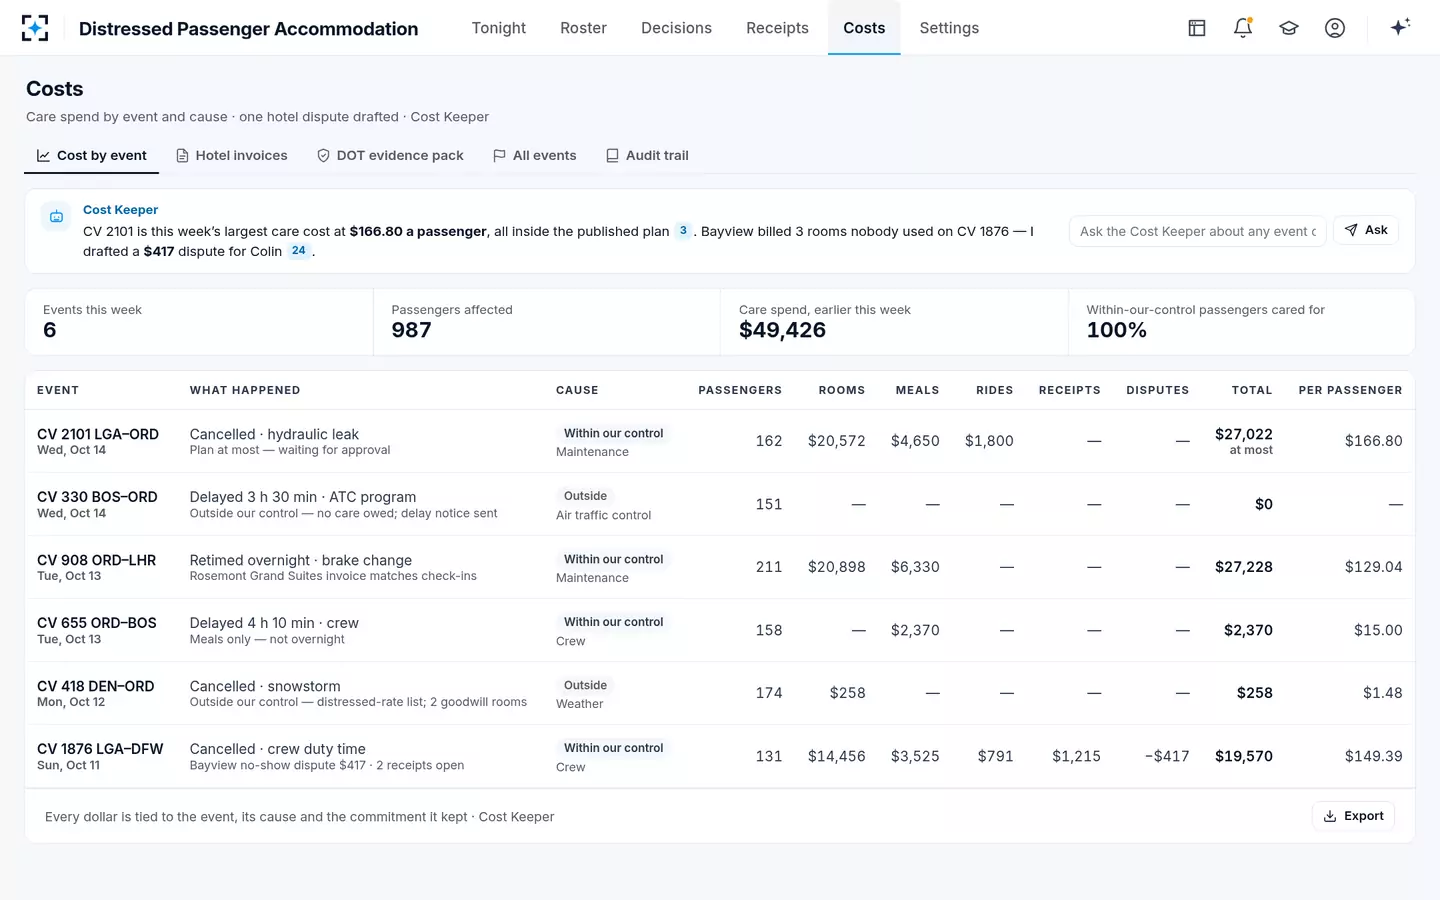The width and height of the screenshot is (1440, 900).
Task: Click the 100% within-our-control card
Action: click(x=1241, y=322)
